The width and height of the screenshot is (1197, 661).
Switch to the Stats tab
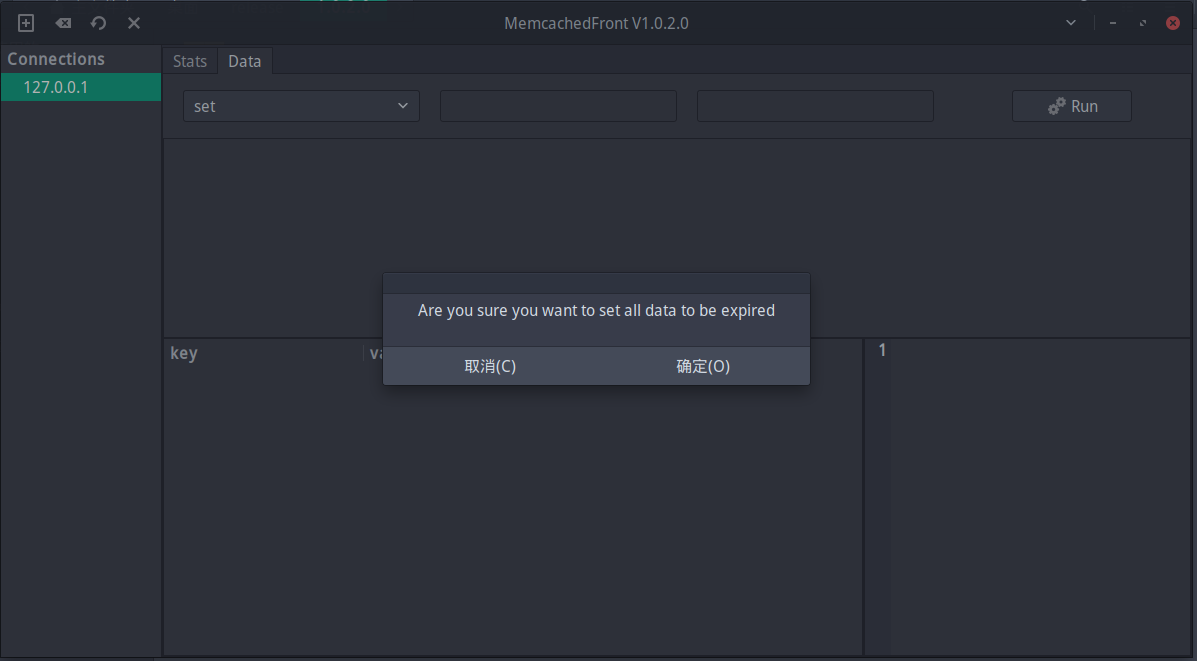[189, 61]
